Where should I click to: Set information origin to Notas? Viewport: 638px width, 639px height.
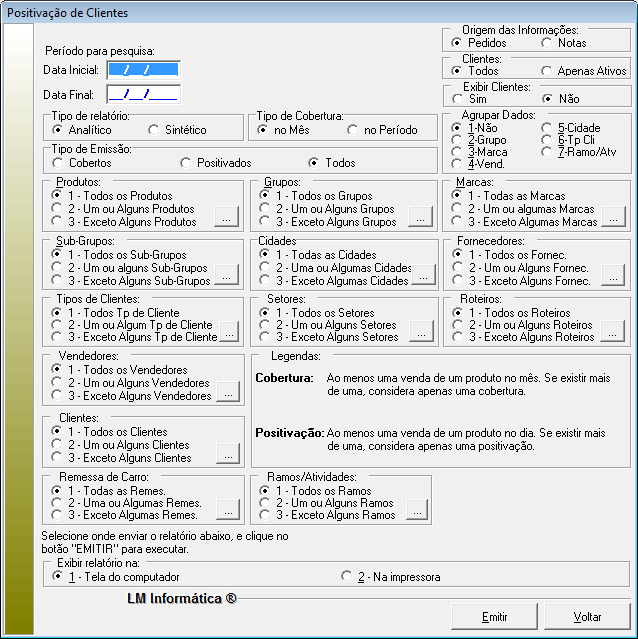(547, 43)
